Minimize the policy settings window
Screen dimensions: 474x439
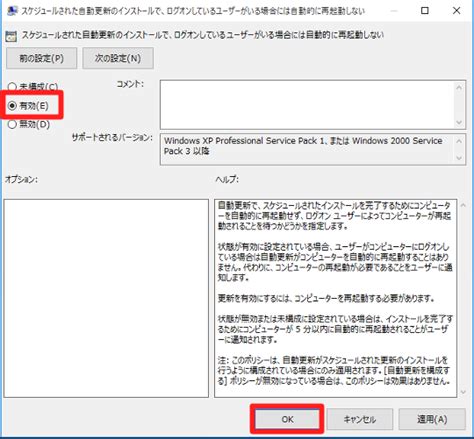pyautogui.click(x=394, y=11)
